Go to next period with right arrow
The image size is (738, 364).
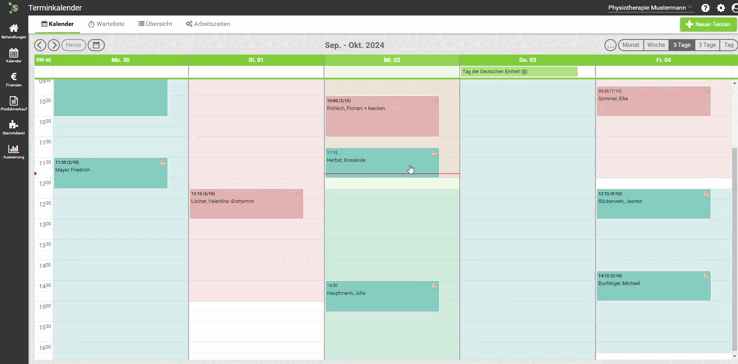pyautogui.click(x=54, y=45)
